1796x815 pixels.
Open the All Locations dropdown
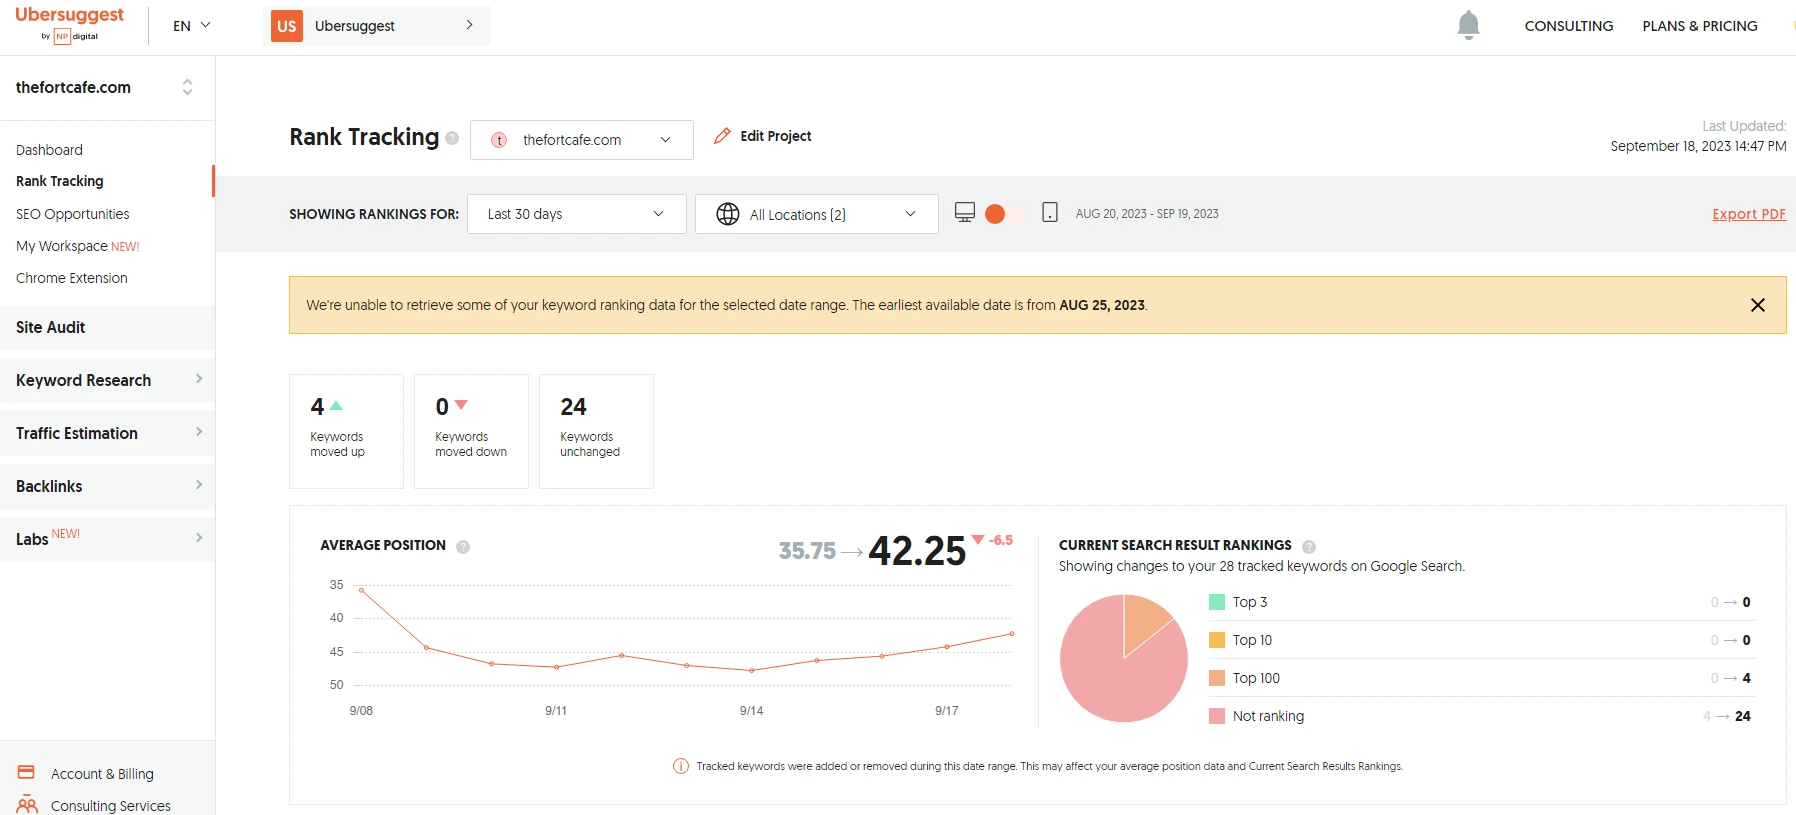coord(817,214)
